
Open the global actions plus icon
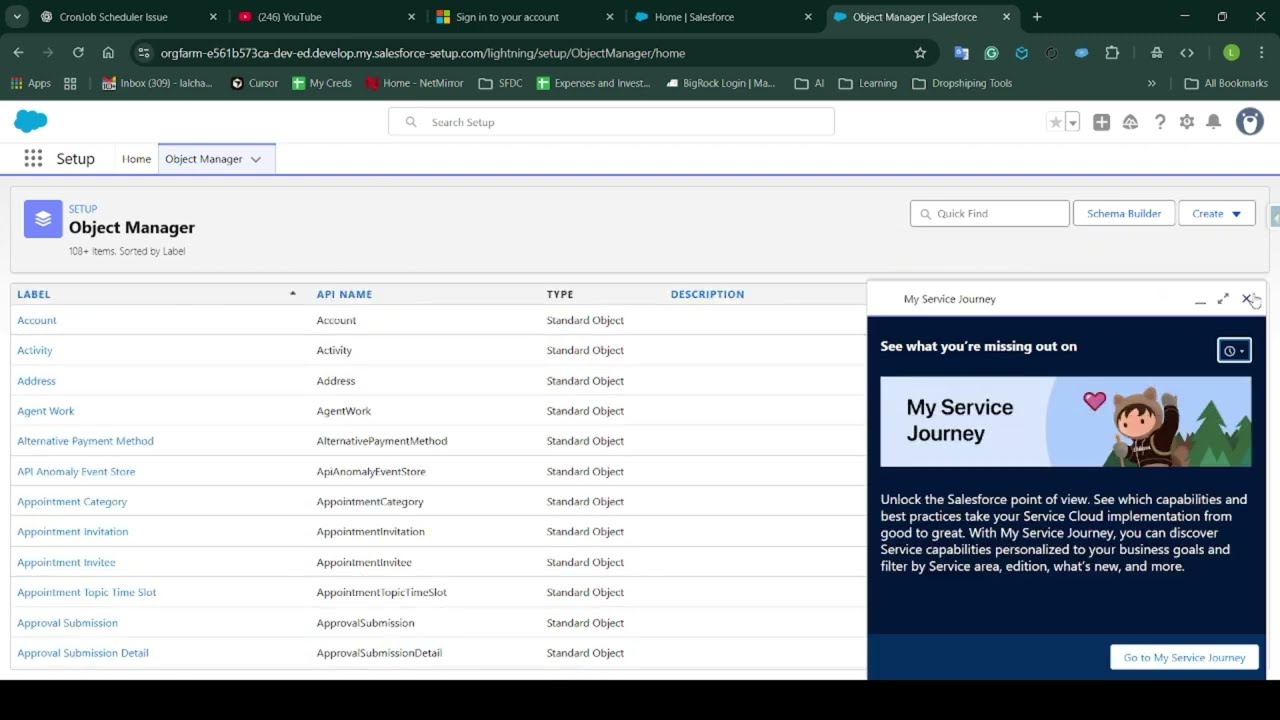click(1101, 122)
